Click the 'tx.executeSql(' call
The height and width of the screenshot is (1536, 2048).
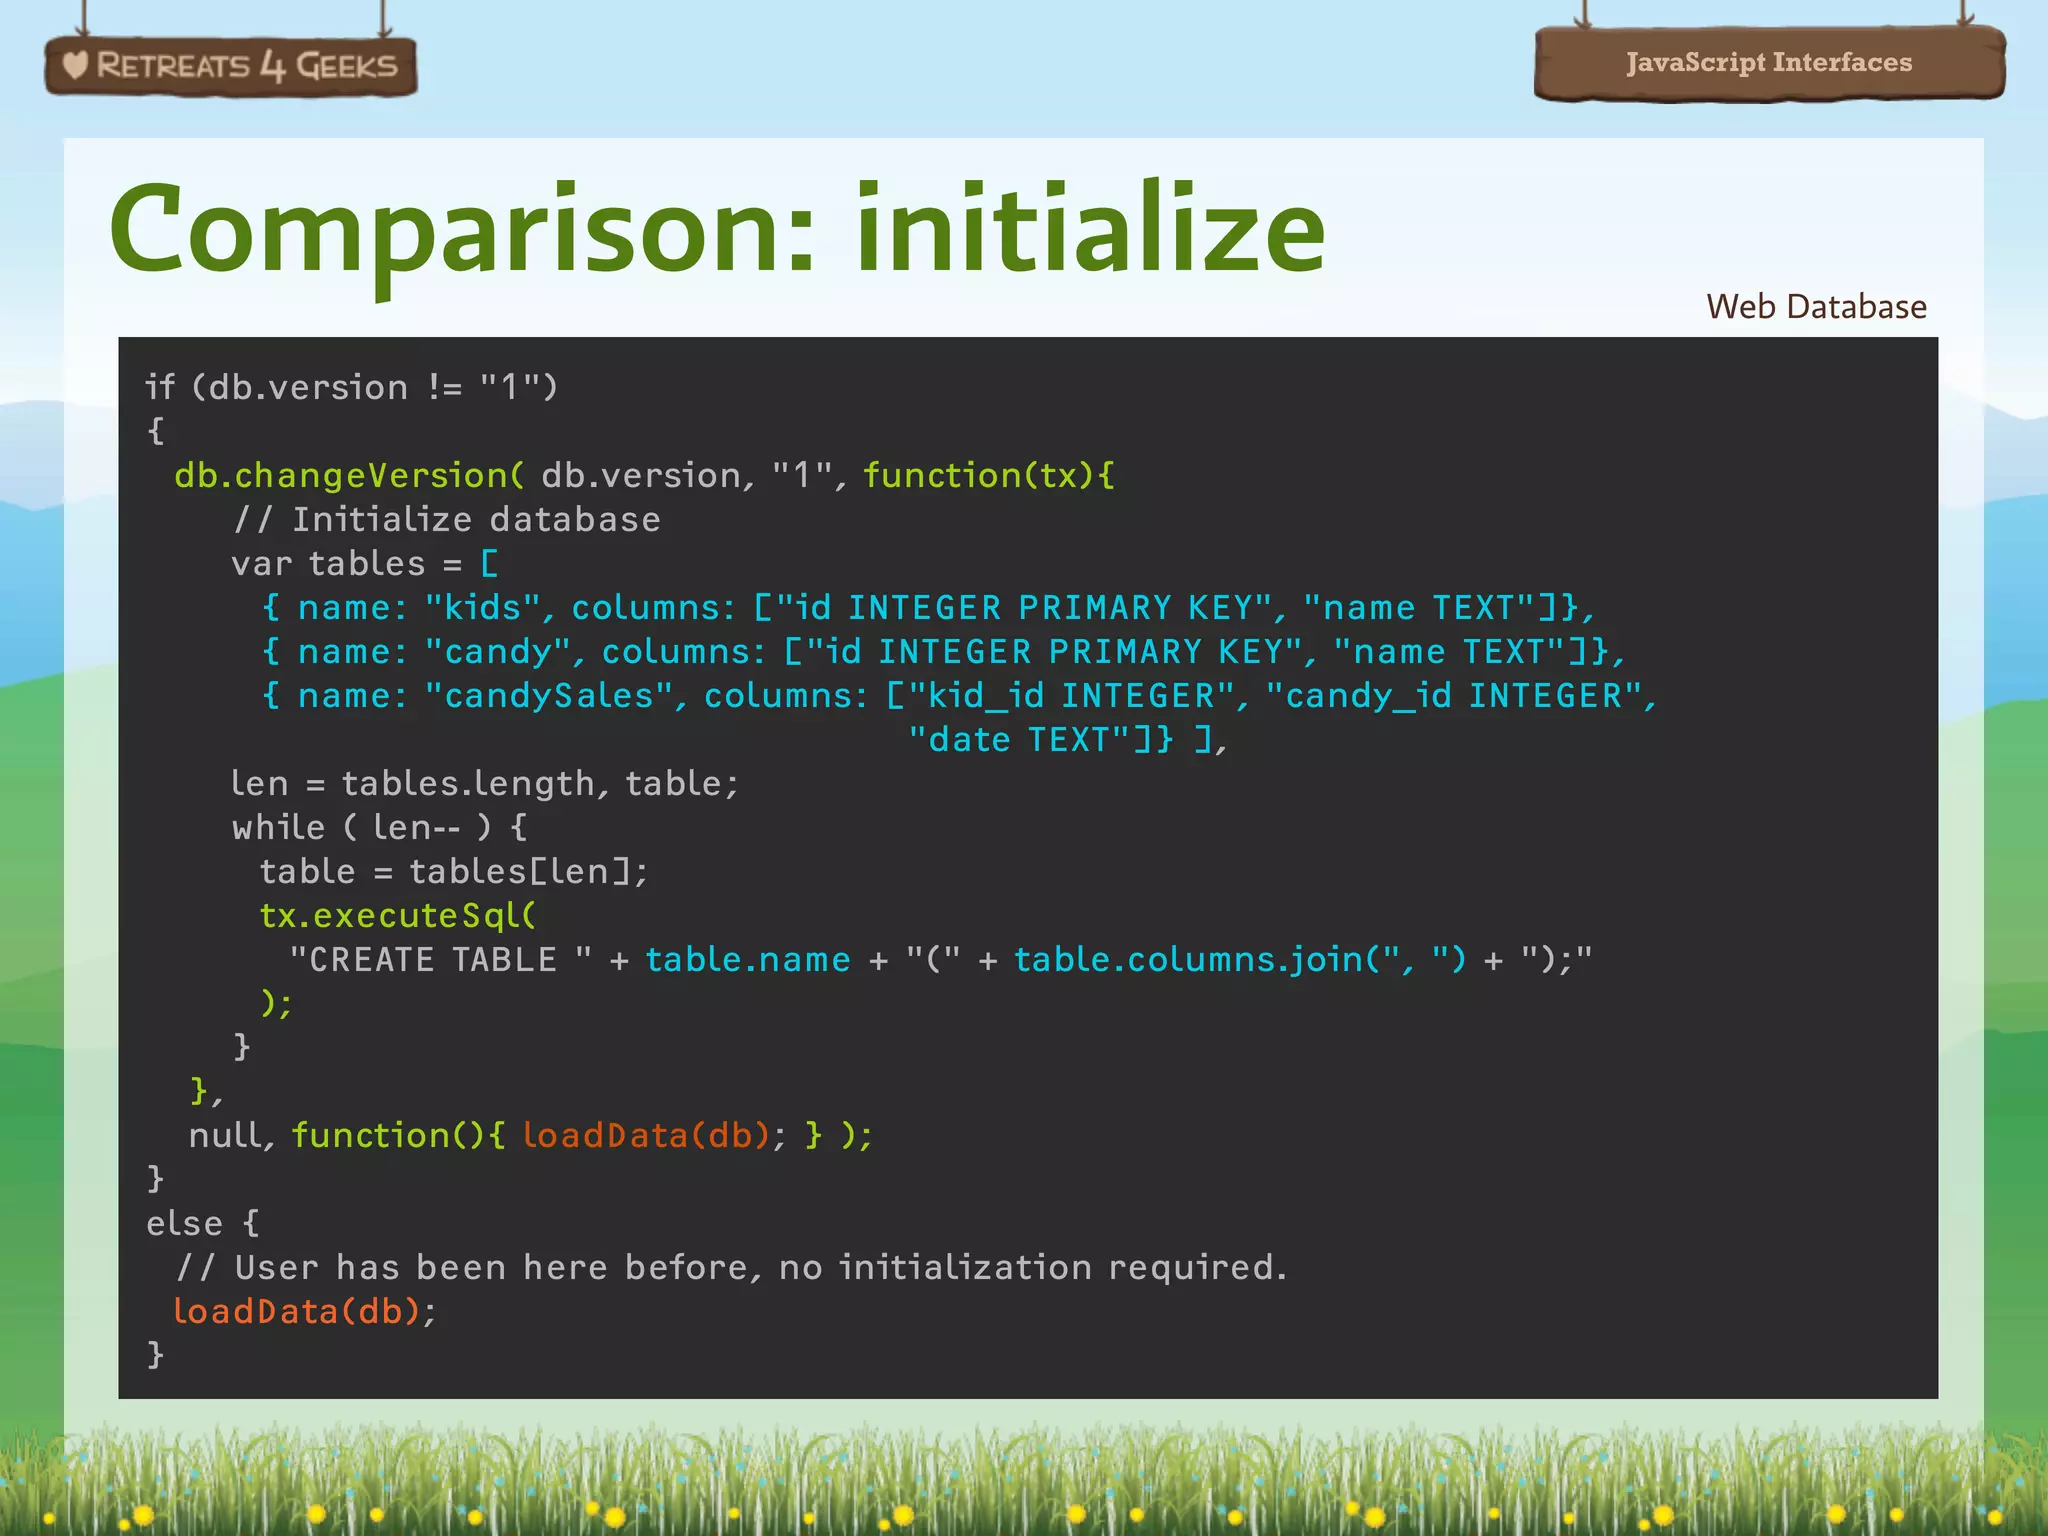click(x=398, y=915)
